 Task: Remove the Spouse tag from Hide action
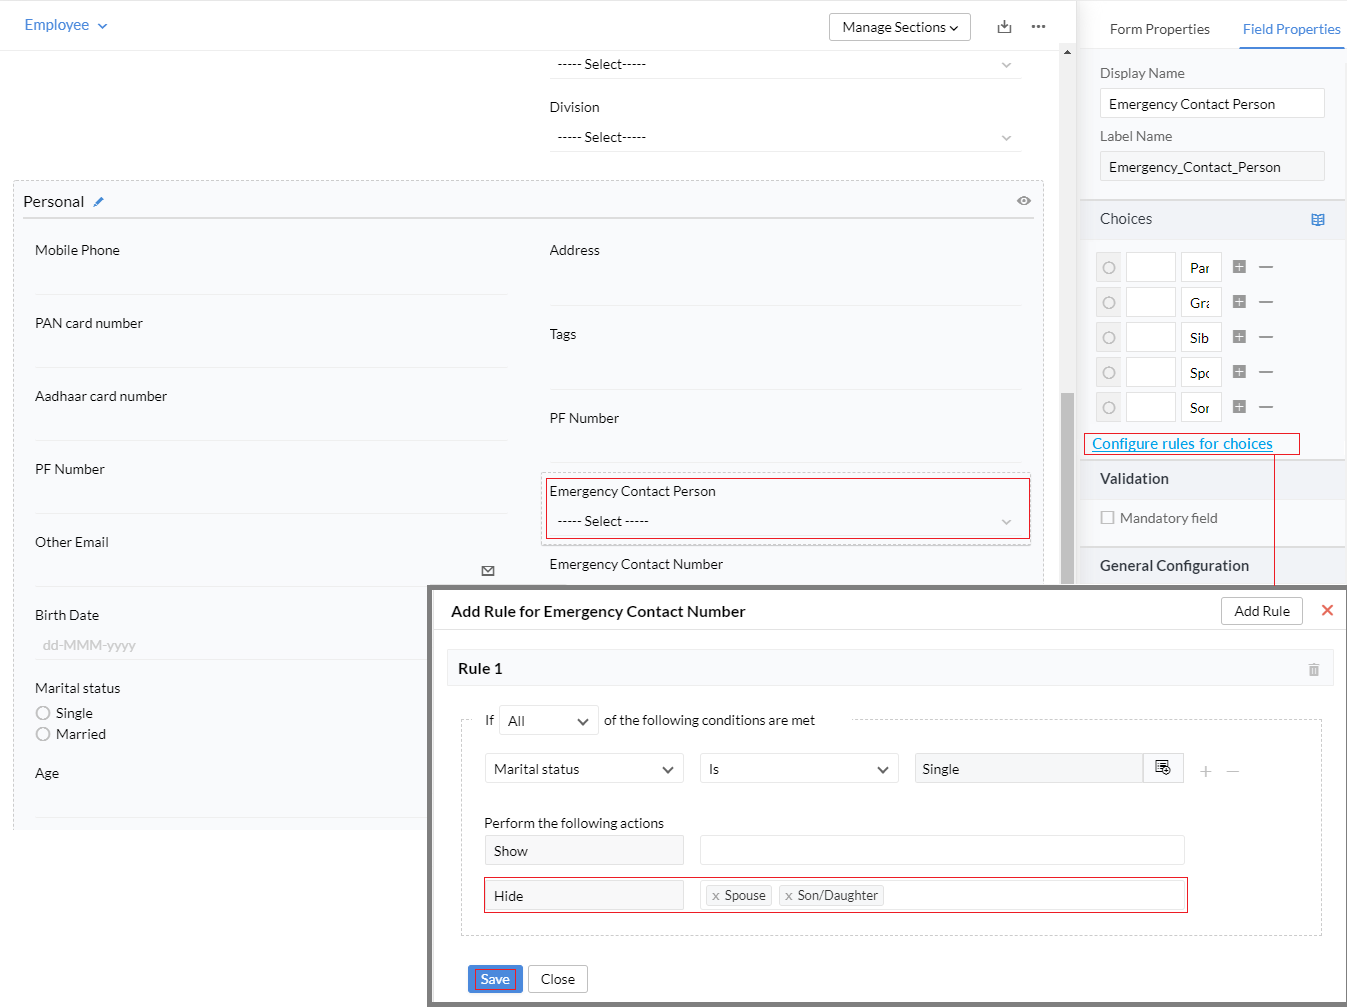coord(716,896)
